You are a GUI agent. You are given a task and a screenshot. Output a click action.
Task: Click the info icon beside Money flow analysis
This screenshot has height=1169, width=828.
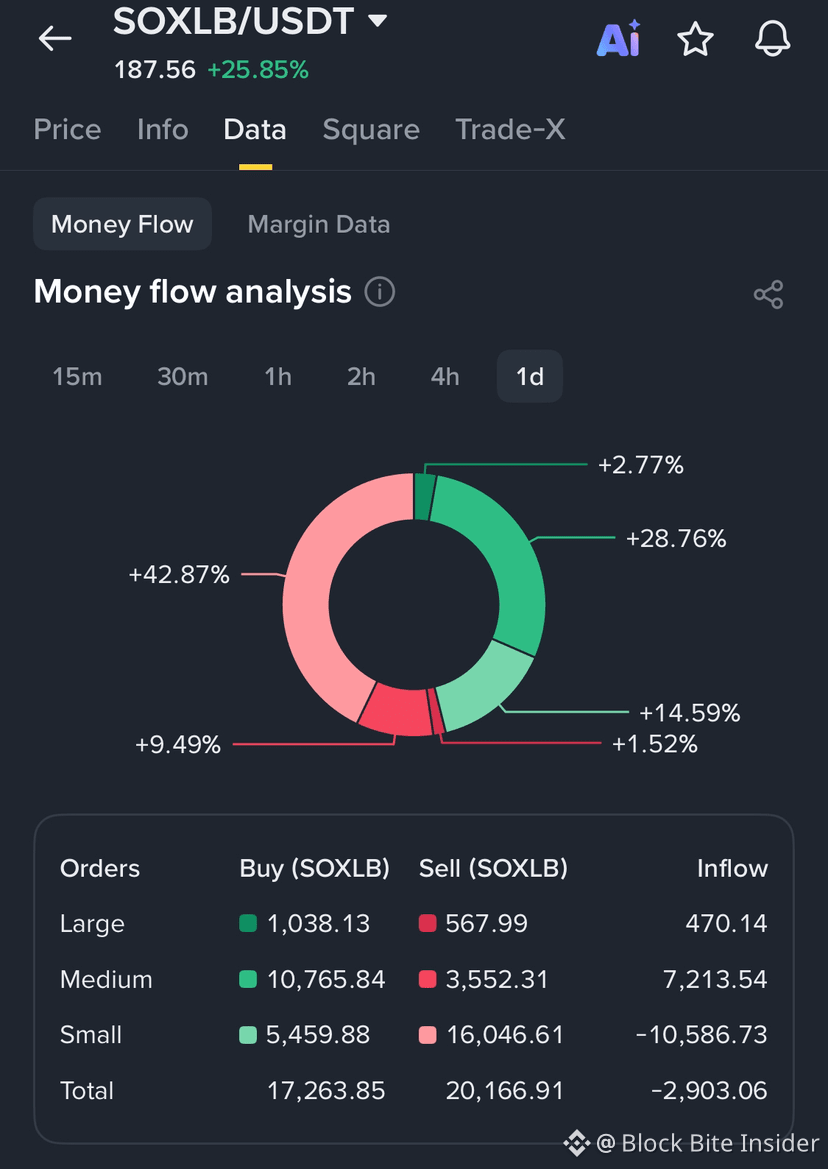tap(379, 292)
